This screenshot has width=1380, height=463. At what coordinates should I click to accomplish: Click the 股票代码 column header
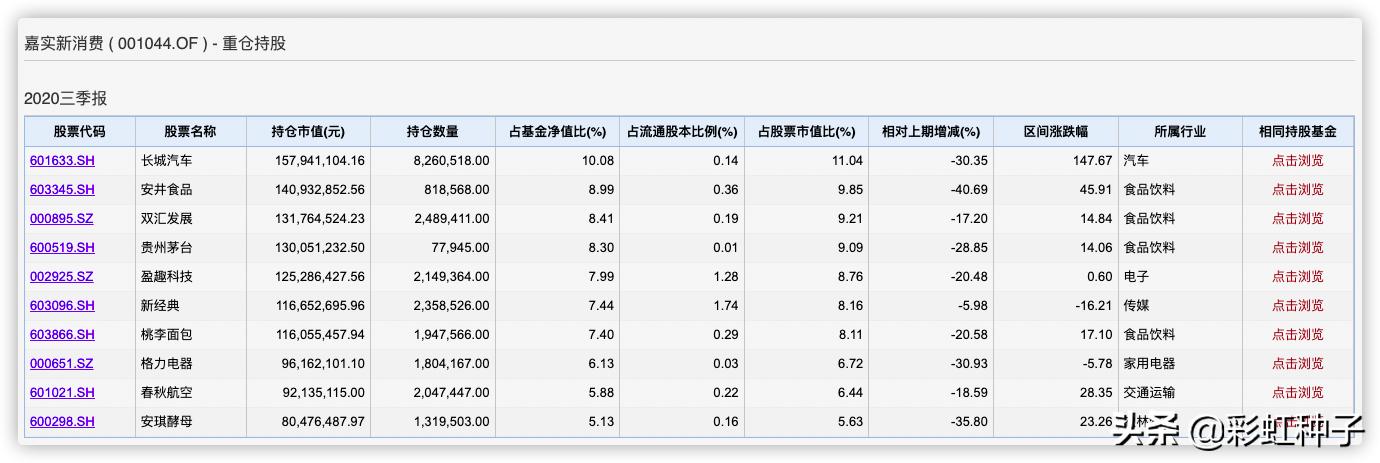click(79, 131)
